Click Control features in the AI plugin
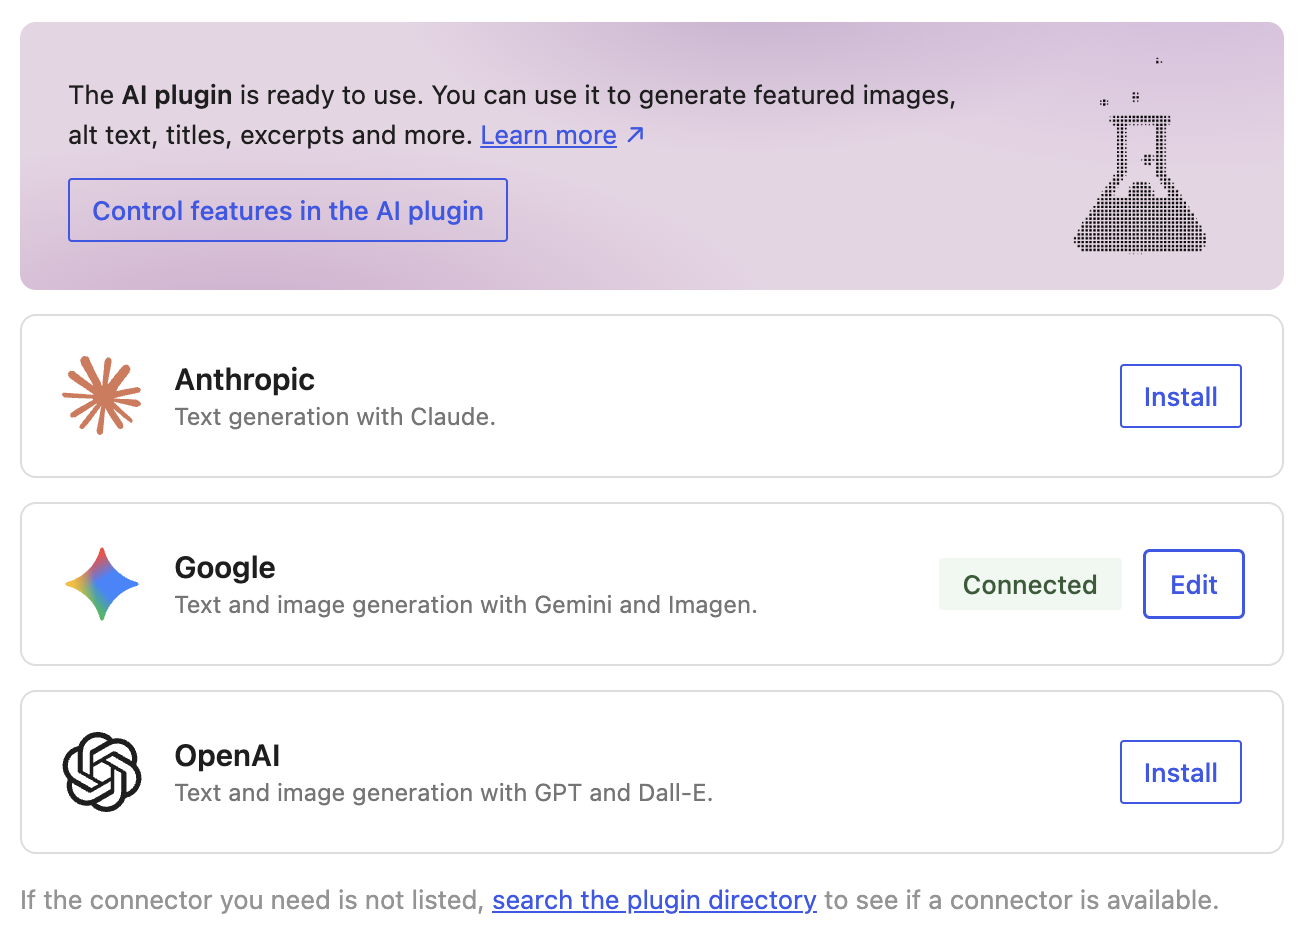 tap(288, 210)
